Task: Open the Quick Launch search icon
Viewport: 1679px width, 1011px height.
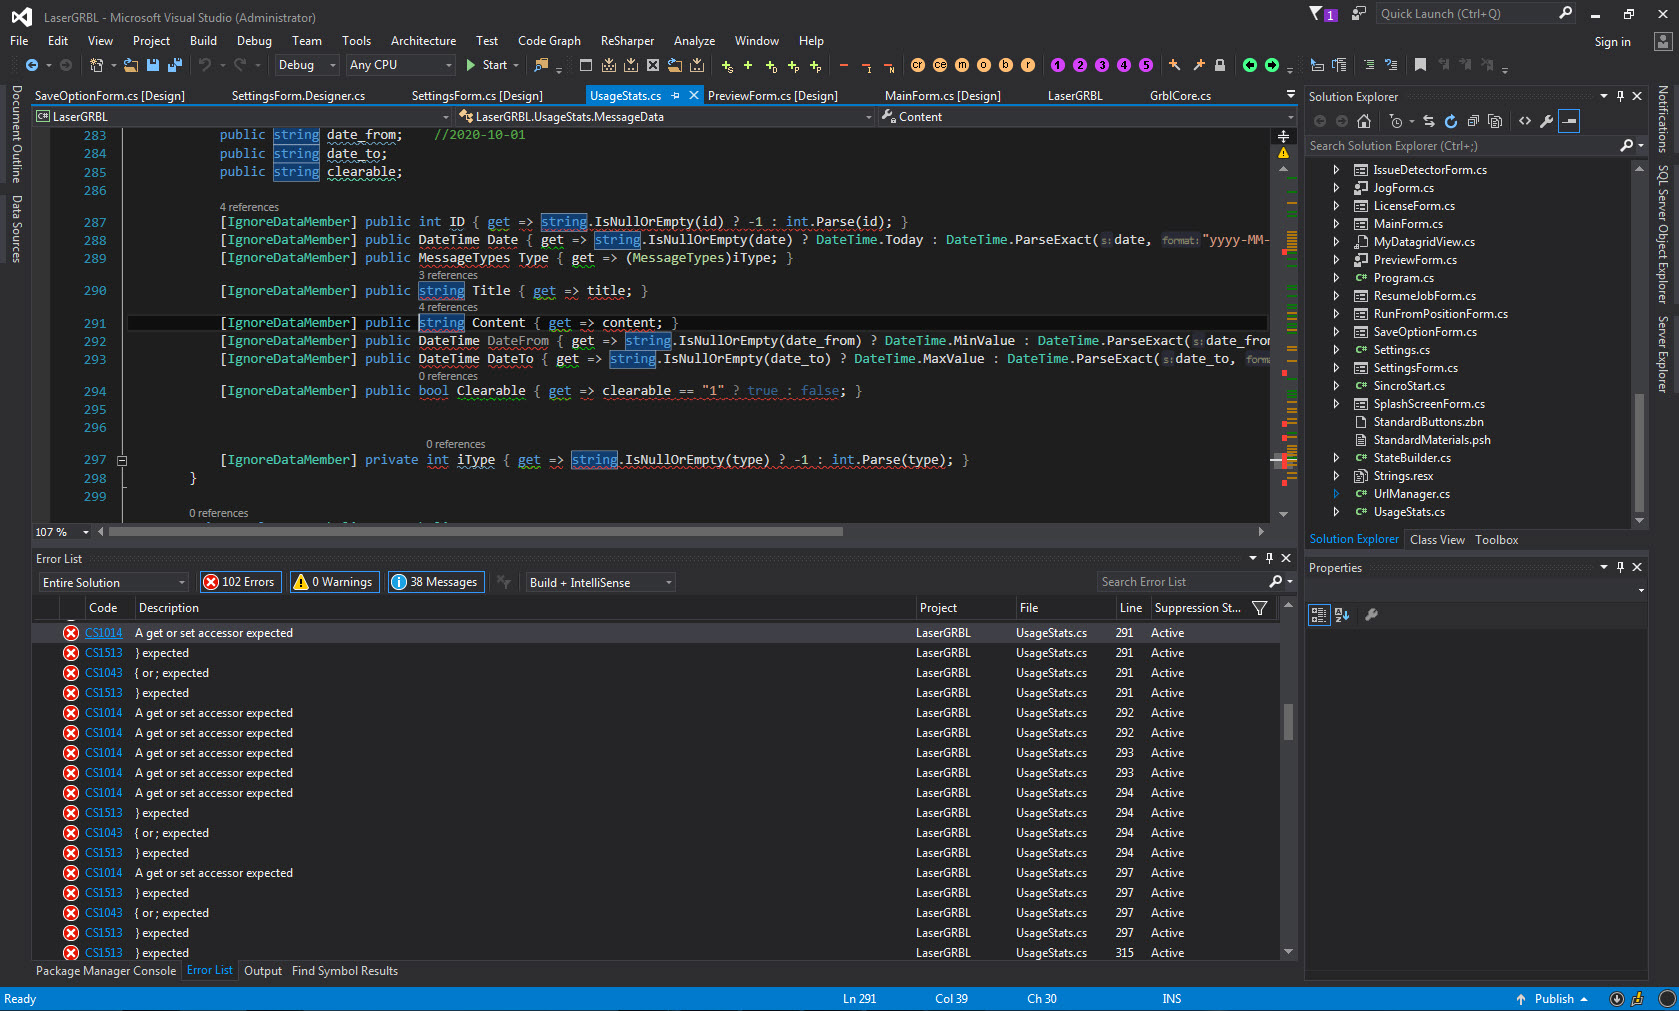Action: (1564, 13)
